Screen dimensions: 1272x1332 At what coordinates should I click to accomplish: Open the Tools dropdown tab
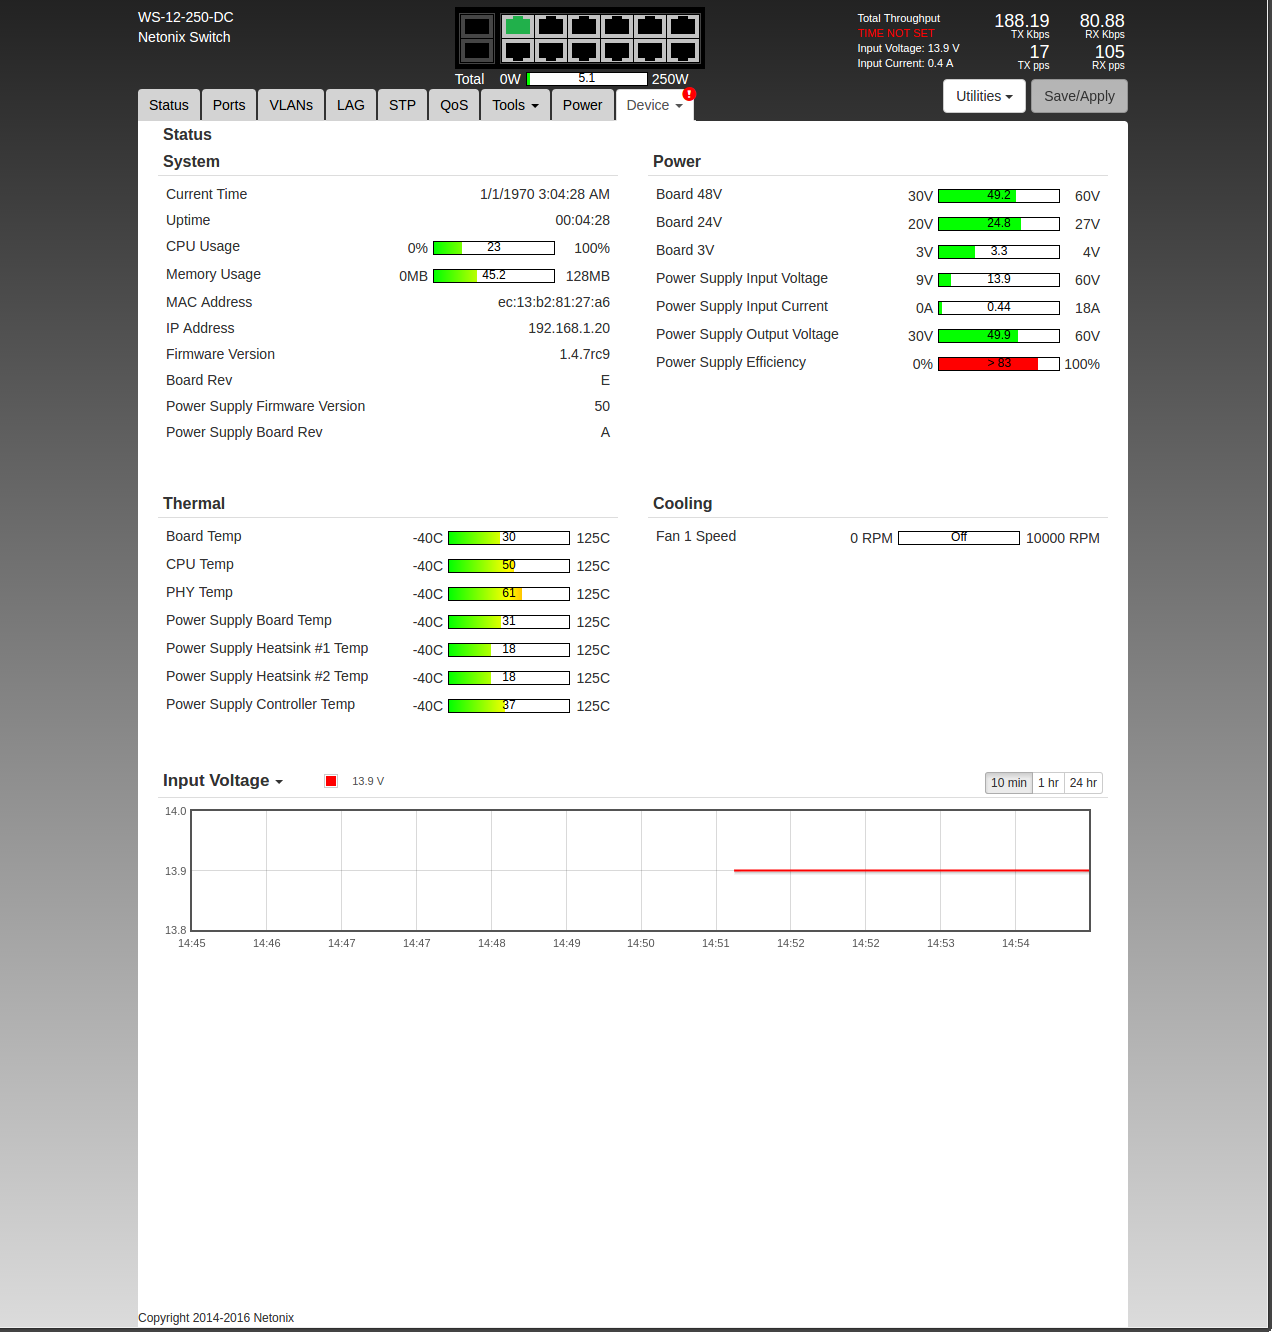pos(515,105)
